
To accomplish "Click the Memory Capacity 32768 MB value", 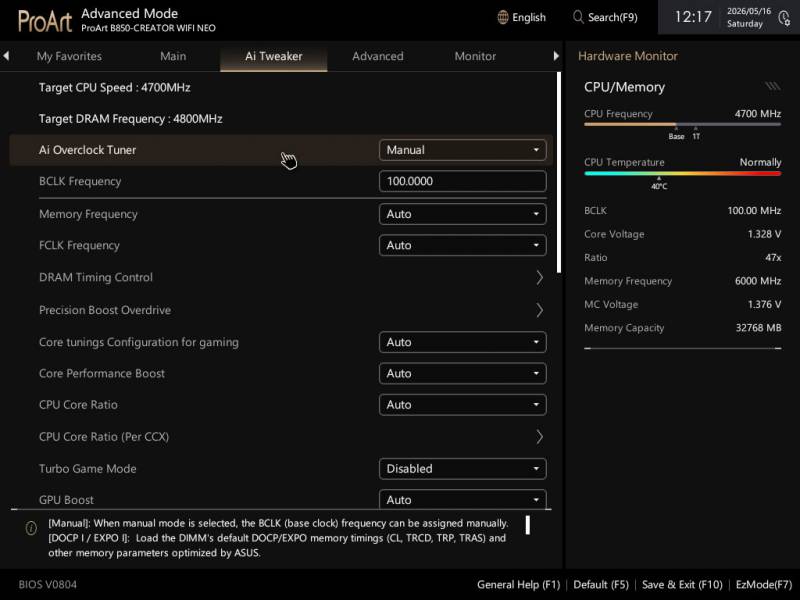I will click(758, 328).
